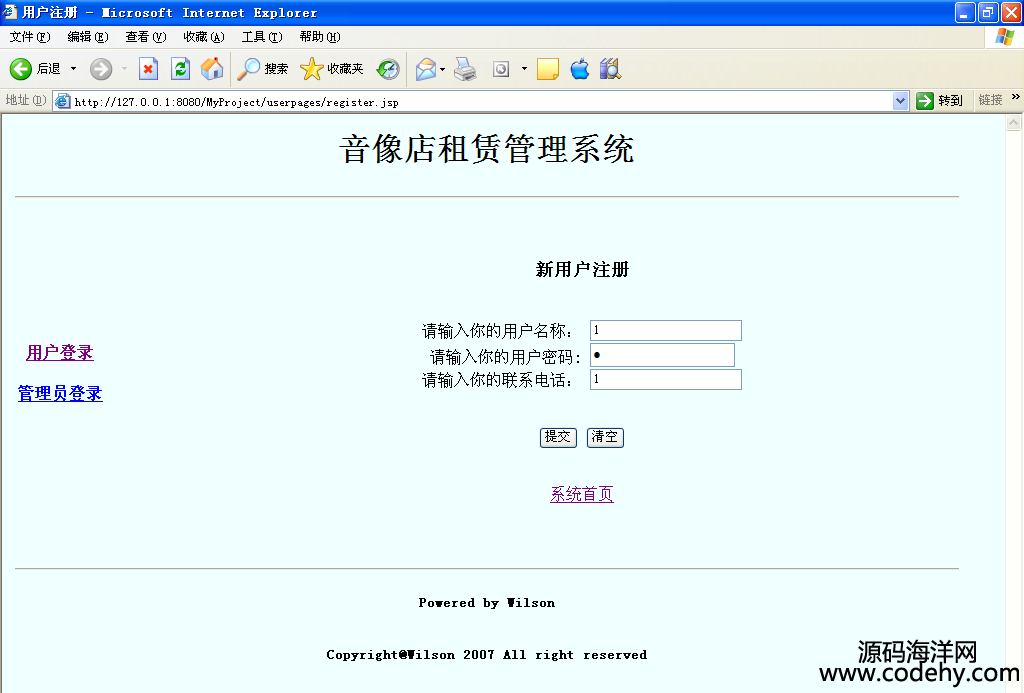Click the Stop loading icon
The height and width of the screenshot is (693, 1024).
pos(148,69)
